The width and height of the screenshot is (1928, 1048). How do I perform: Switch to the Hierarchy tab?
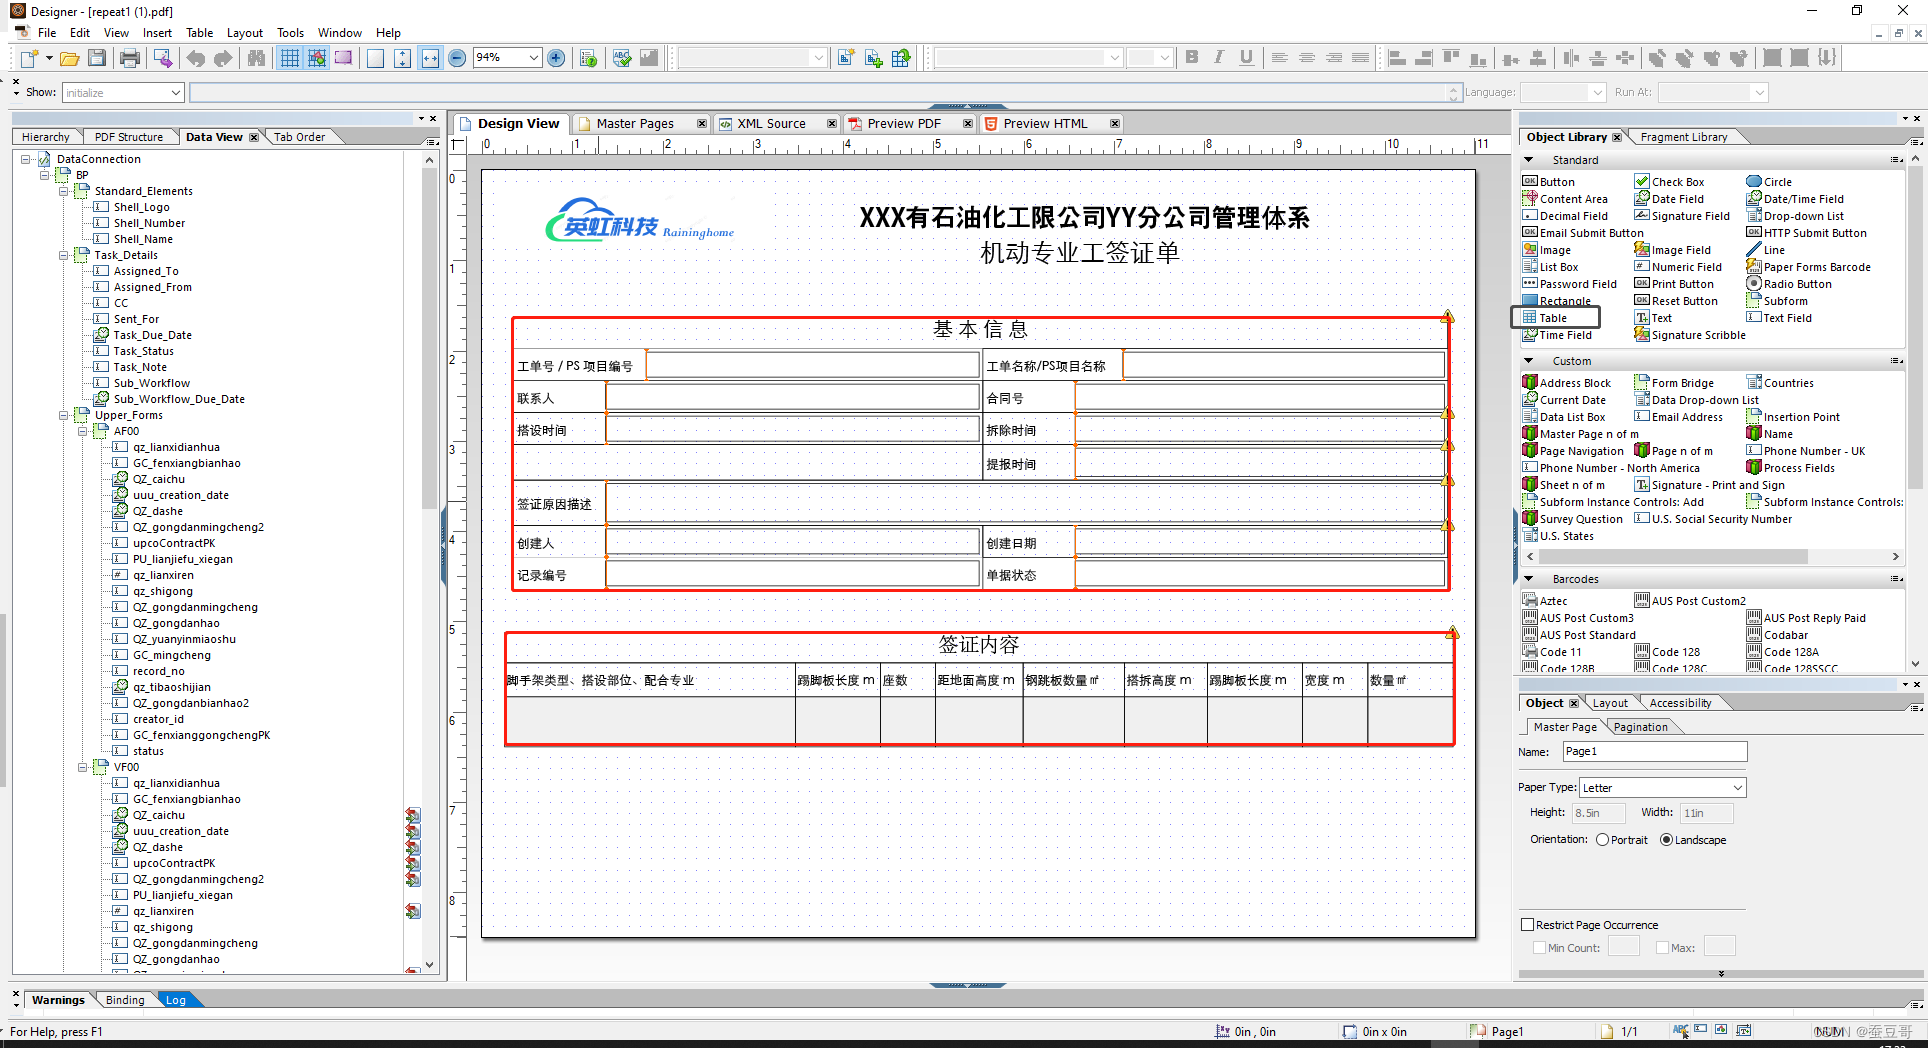[46, 137]
